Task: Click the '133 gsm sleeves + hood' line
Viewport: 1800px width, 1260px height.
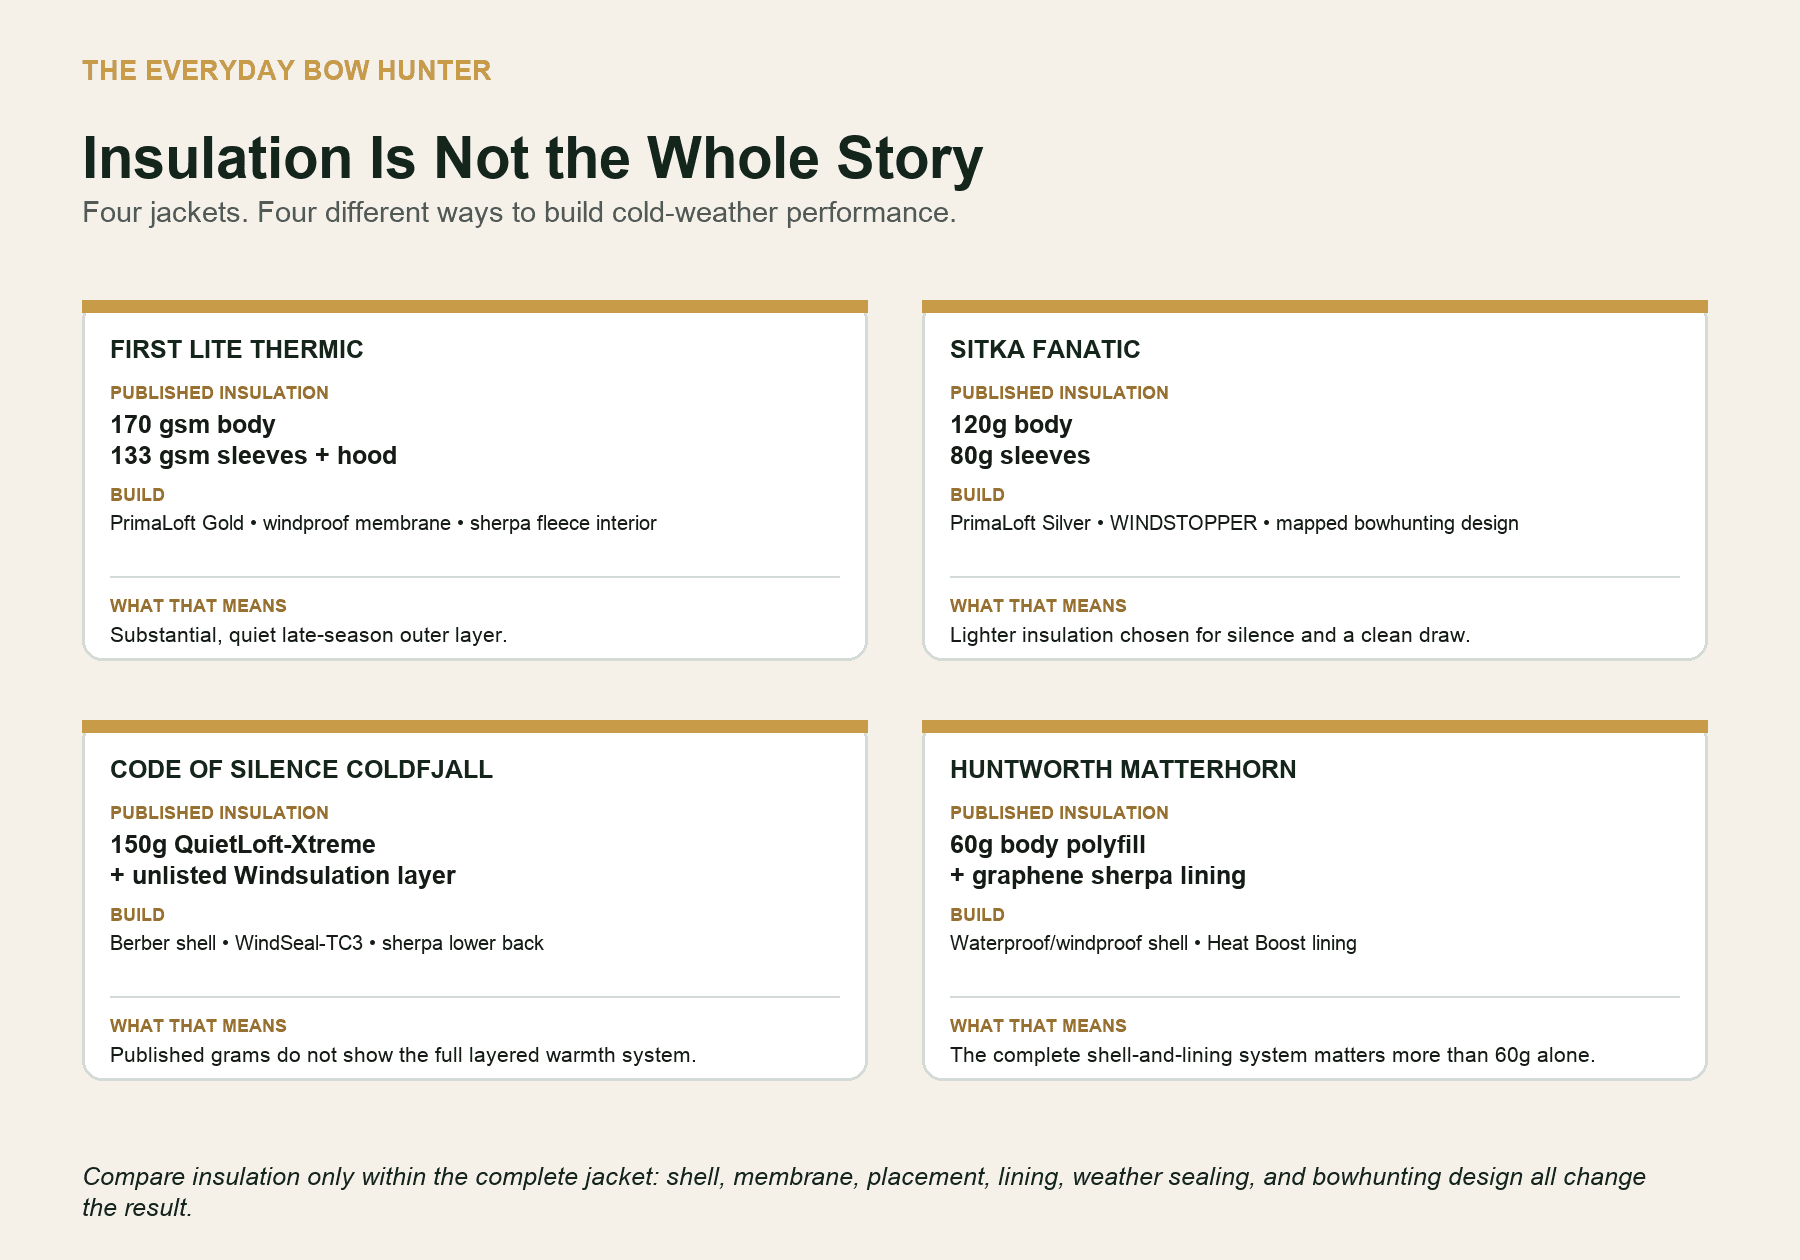Action: click(x=253, y=456)
